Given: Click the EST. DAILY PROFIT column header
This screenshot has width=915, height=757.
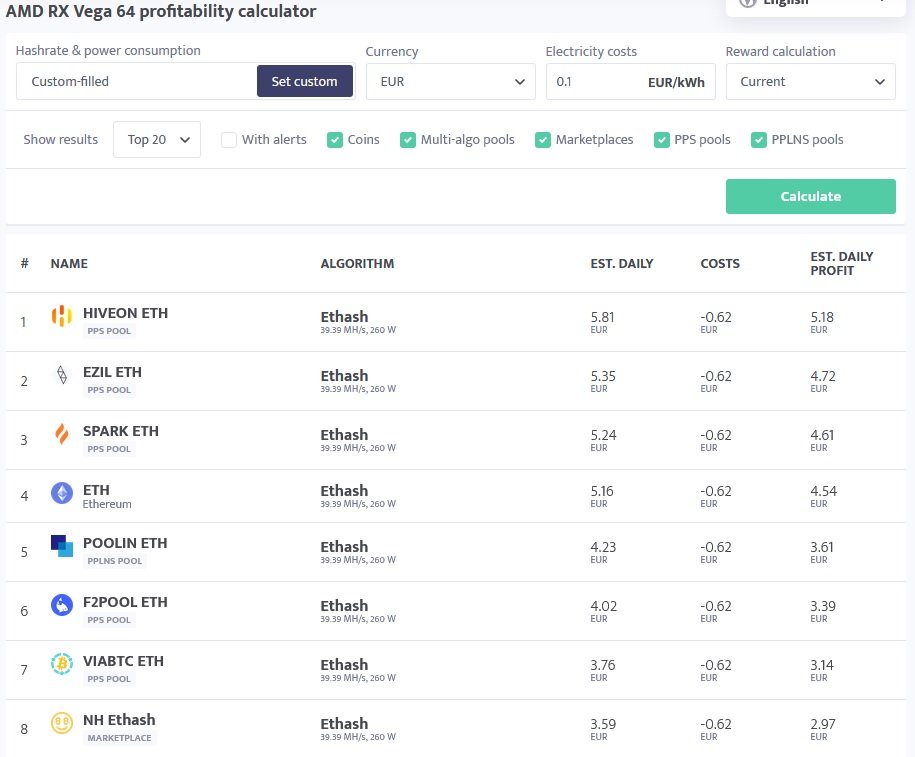Looking at the screenshot, I should click(x=841, y=263).
